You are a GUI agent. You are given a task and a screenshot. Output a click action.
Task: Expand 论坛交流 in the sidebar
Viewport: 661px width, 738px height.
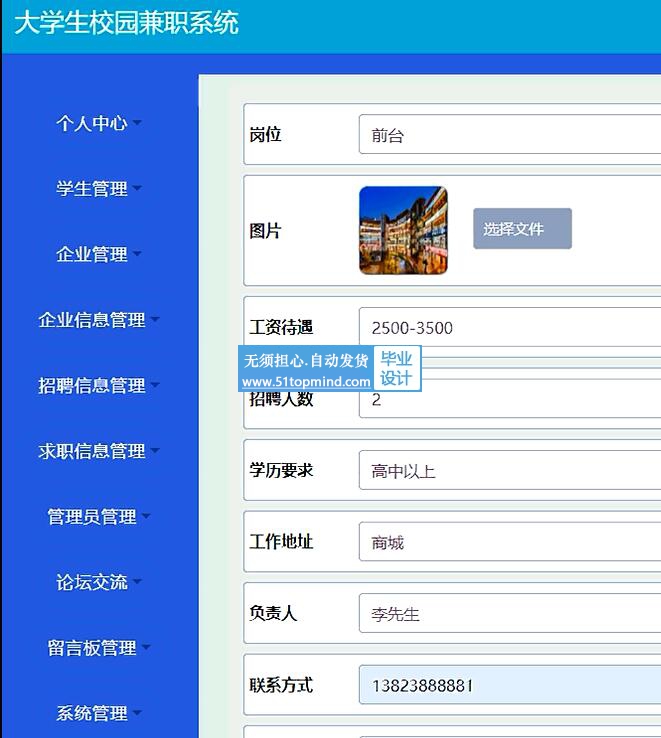coord(98,582)
